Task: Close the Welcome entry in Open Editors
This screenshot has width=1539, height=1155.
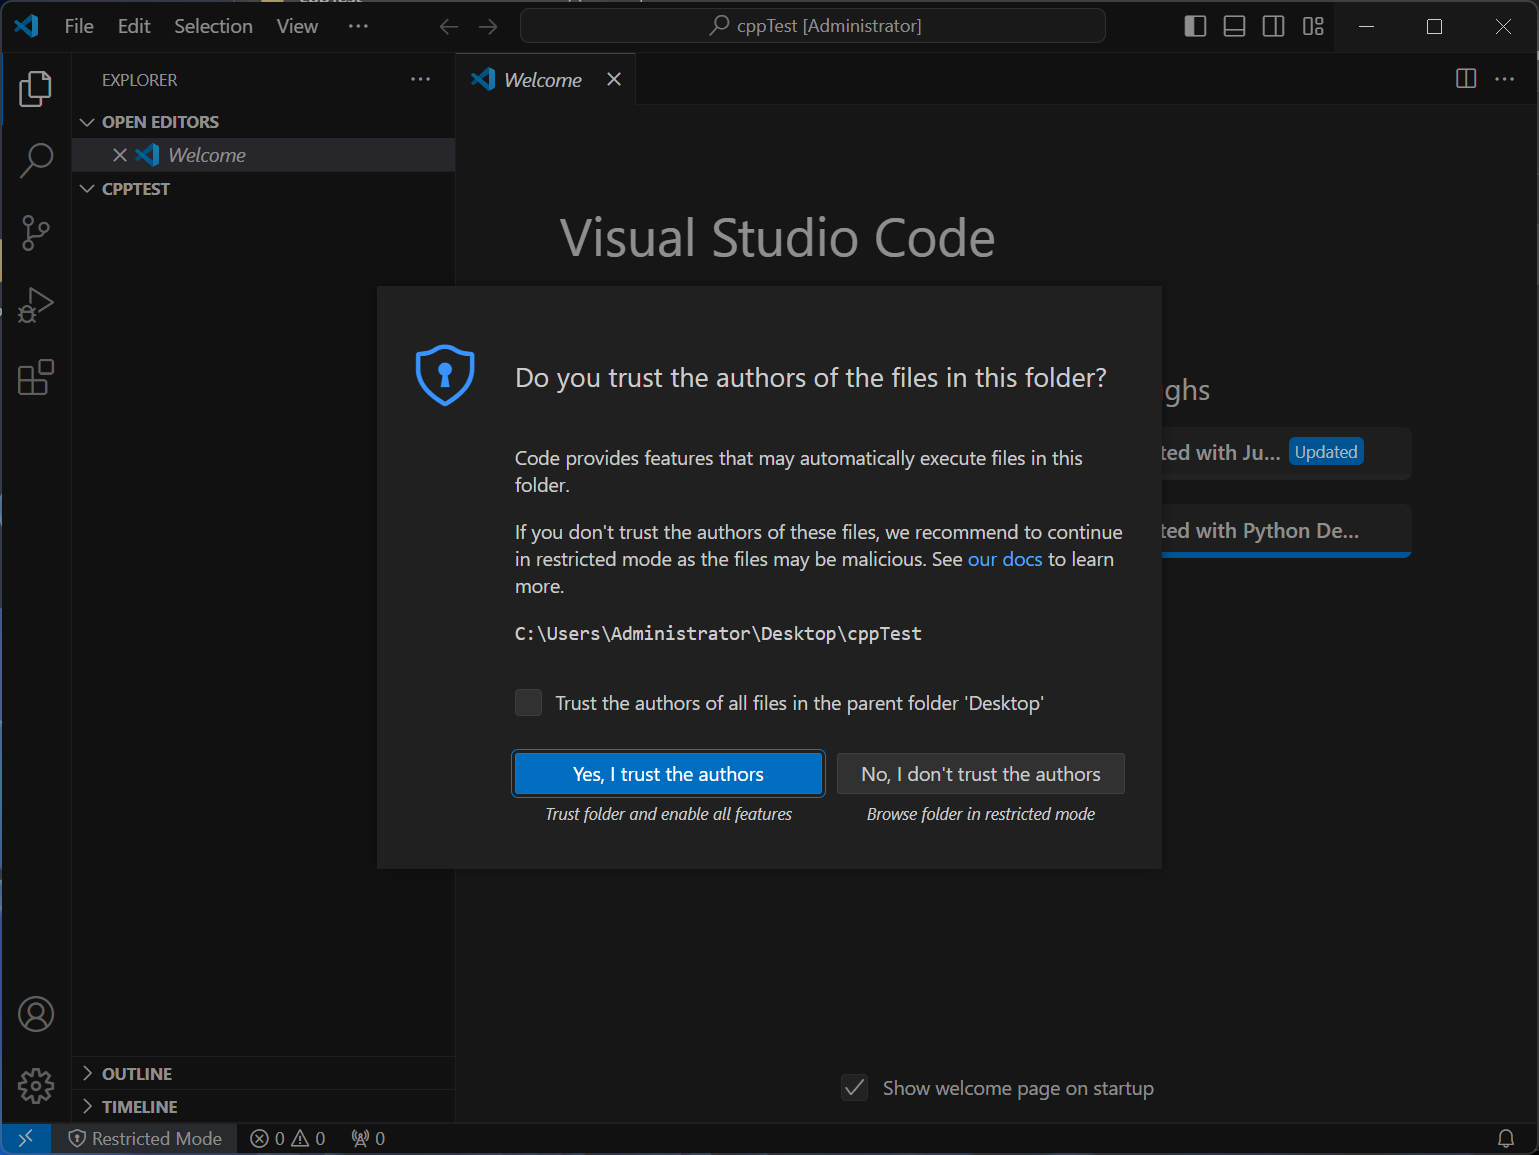Action: [x=120, y=155]
